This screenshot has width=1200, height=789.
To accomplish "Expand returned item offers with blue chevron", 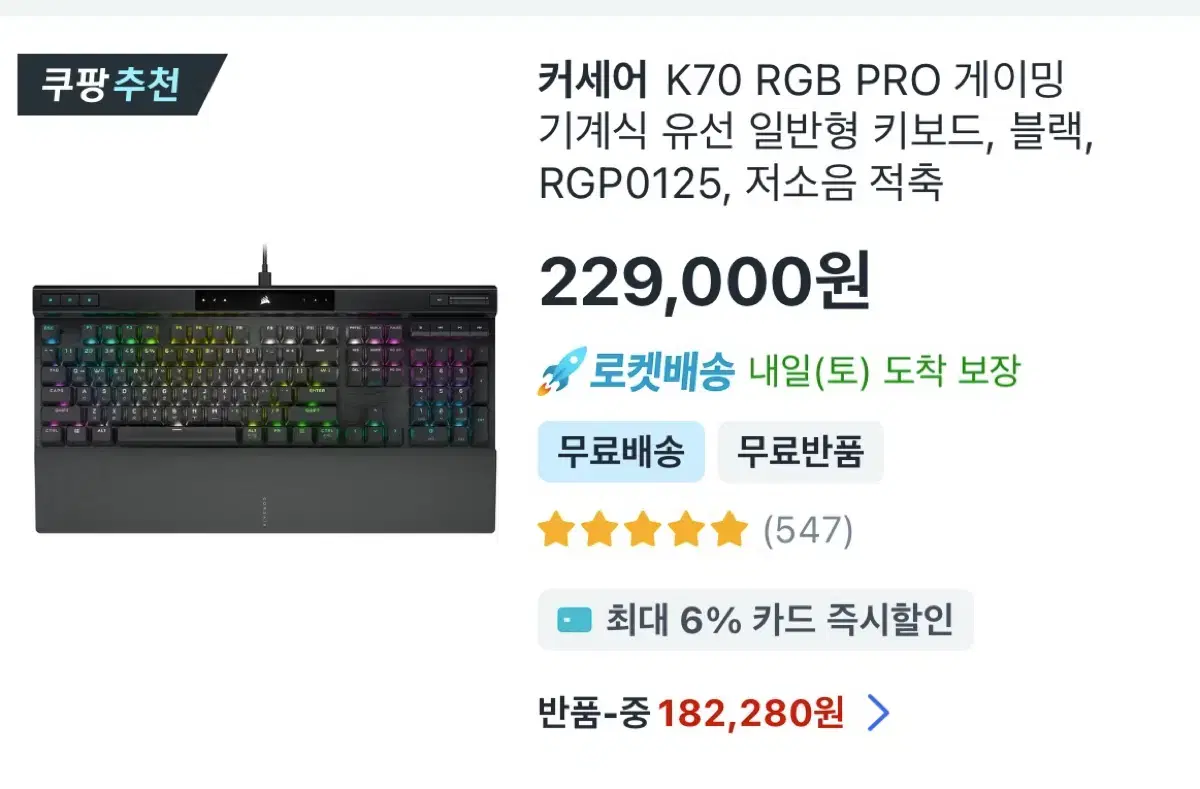I will 877,714.
